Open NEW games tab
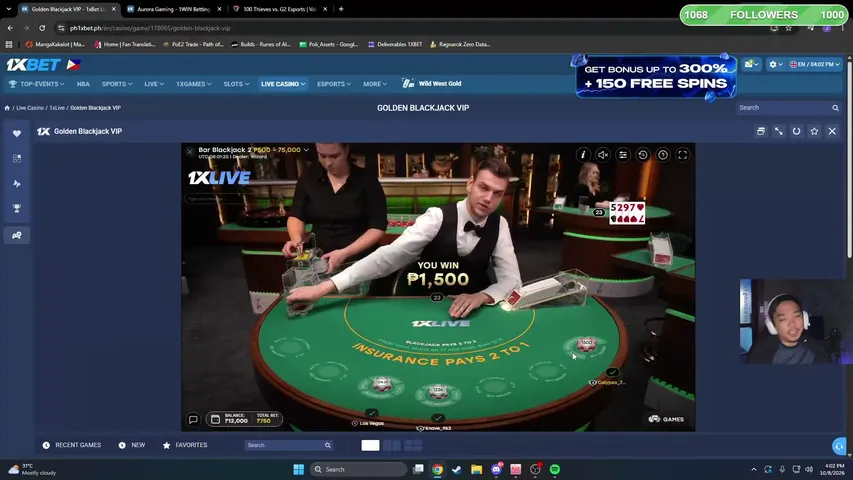The image size is (853, 480). (x=132, y=445)
